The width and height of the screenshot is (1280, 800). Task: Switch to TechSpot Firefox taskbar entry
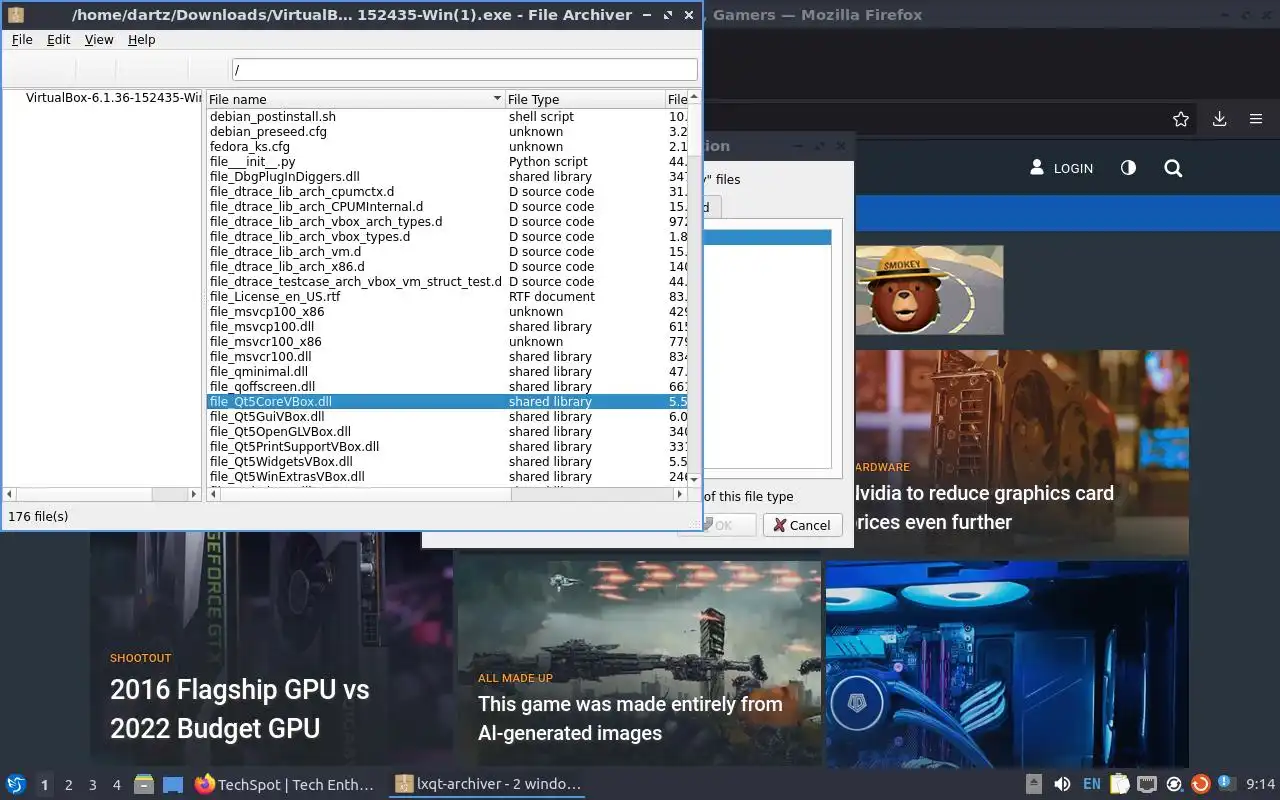(x=286, y=784)
